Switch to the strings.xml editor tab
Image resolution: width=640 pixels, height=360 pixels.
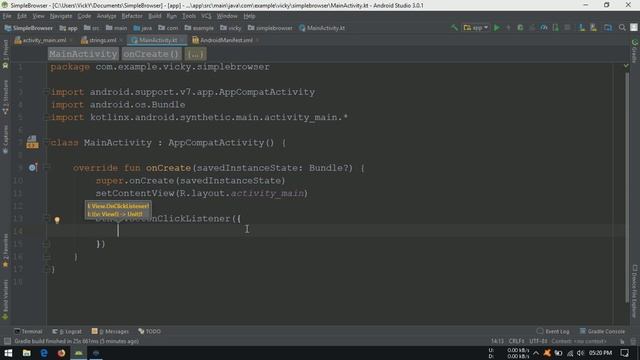coord(101,40)
